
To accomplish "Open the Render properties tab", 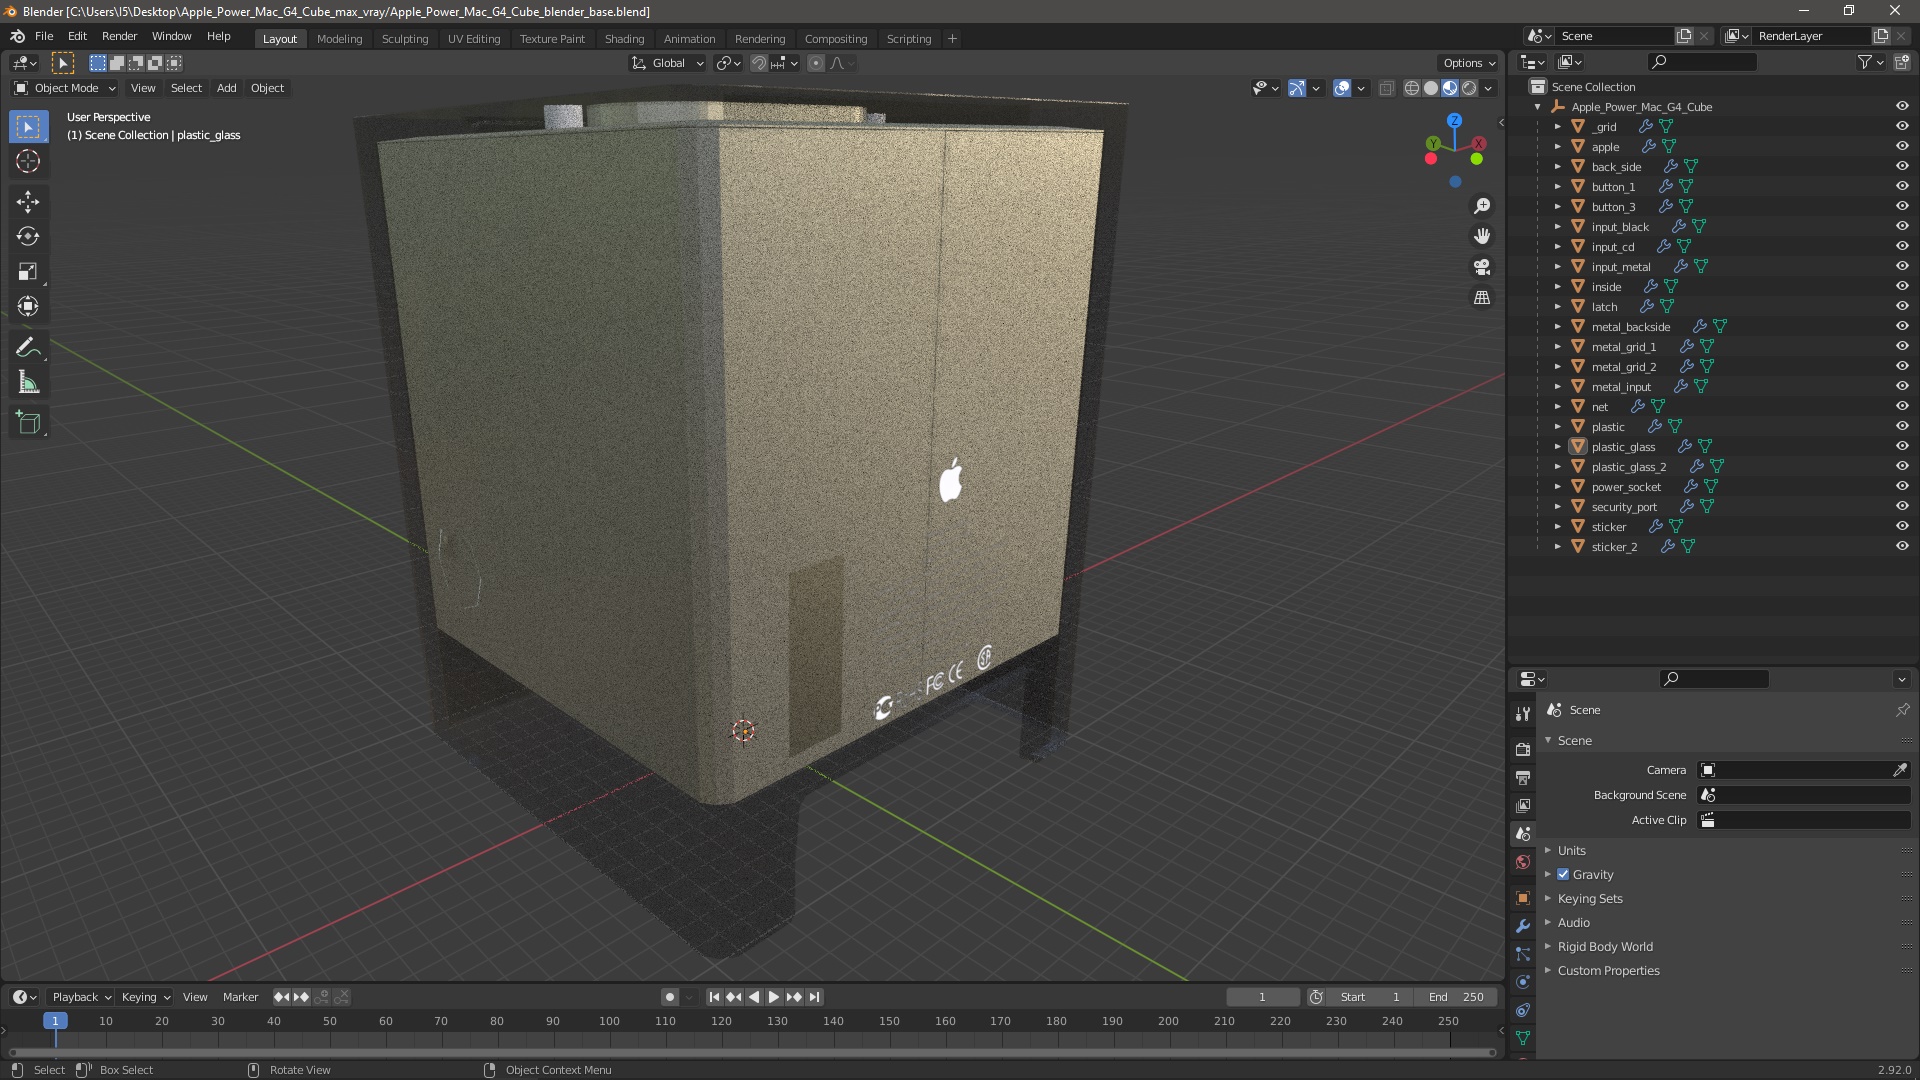I will point(1523,749).
